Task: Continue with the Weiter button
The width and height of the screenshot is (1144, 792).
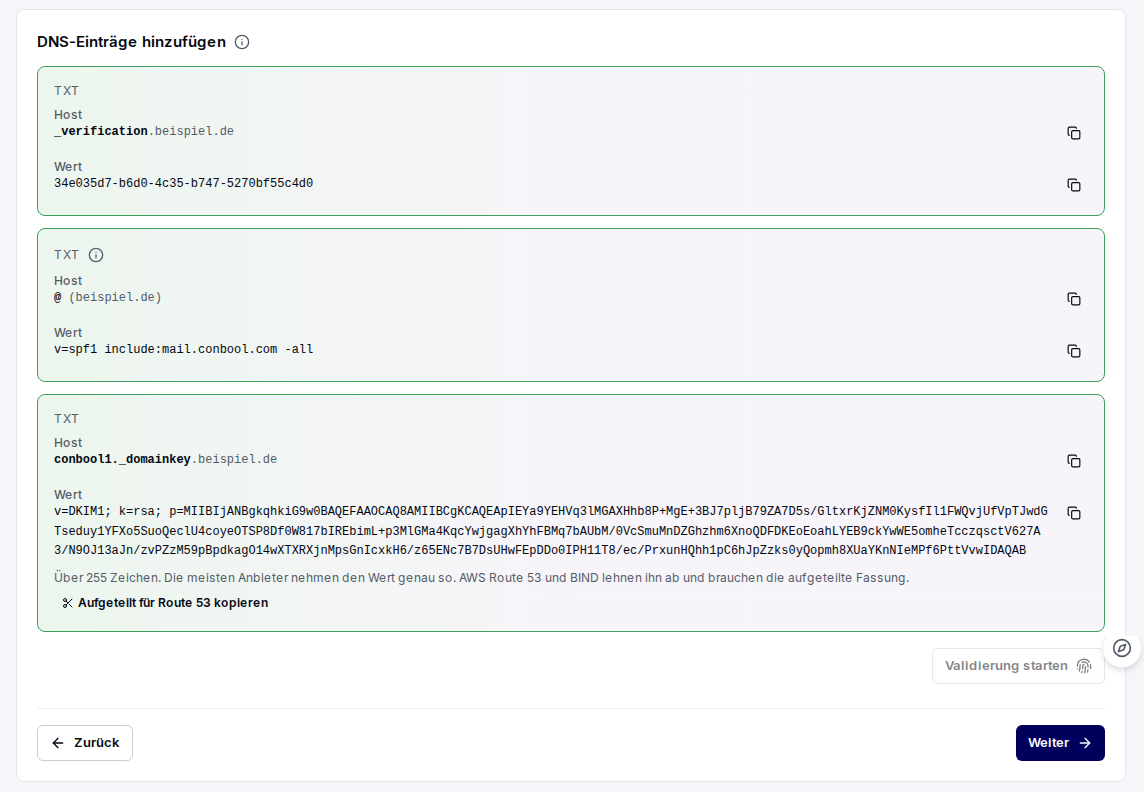Action: [x=1059, y=742]
